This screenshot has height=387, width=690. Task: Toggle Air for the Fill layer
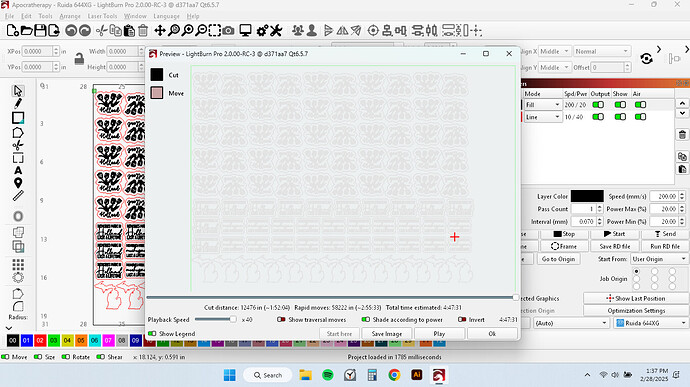click(640, 105)
